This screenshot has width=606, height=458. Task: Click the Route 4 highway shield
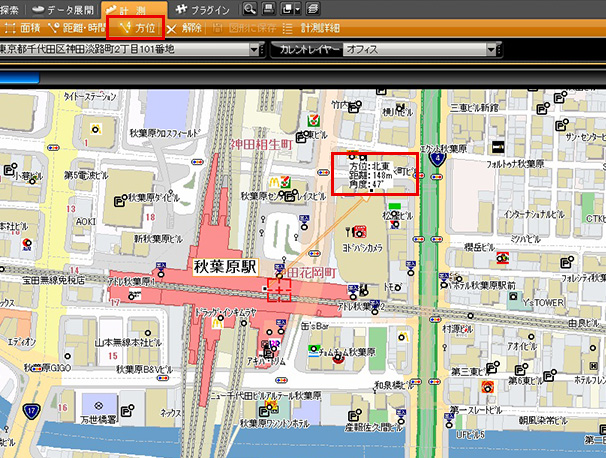tap(437, 158)
